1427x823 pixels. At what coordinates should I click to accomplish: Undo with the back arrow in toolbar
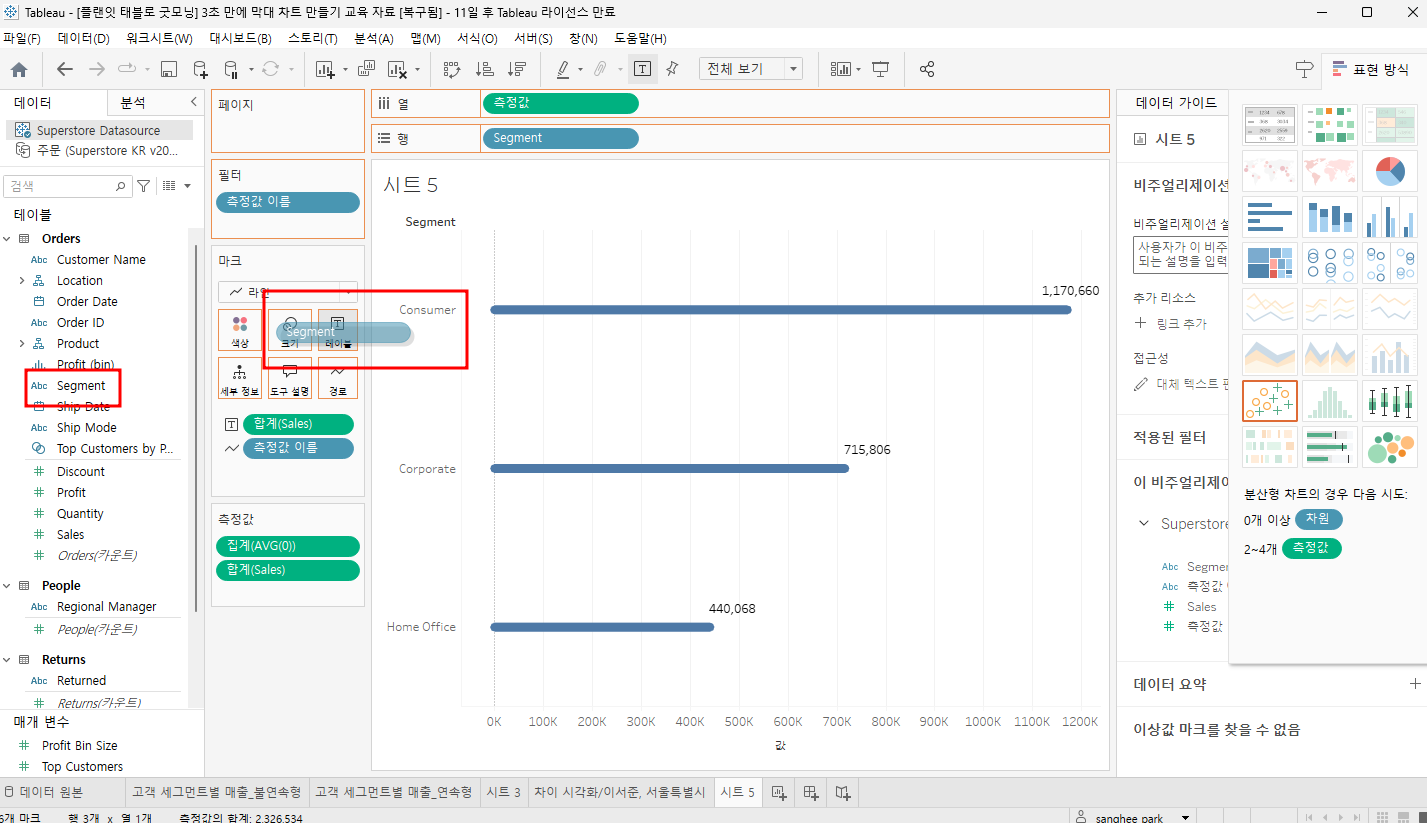coord(65,69)
